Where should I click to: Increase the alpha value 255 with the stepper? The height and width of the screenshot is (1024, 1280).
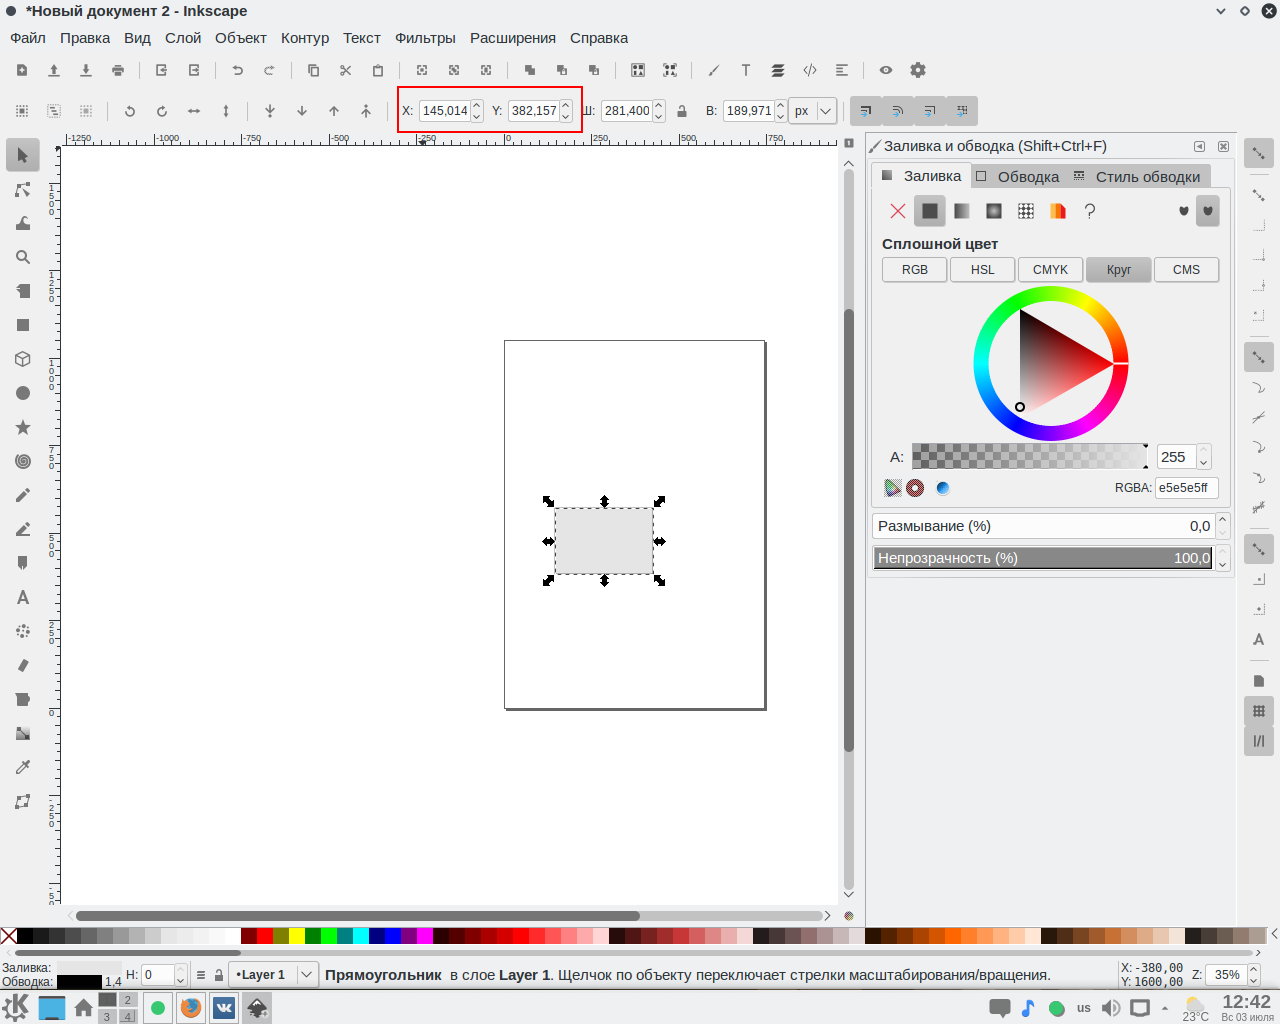pos(1204,451)
